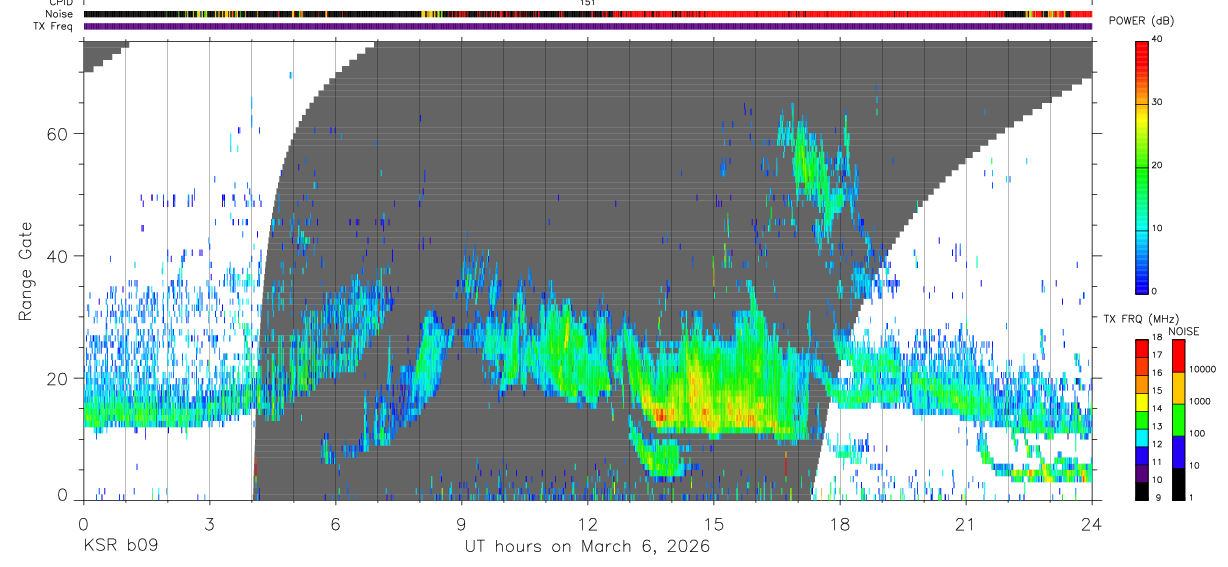
Task: Click the 'CPID' row label
Action: tap(61, 3)
